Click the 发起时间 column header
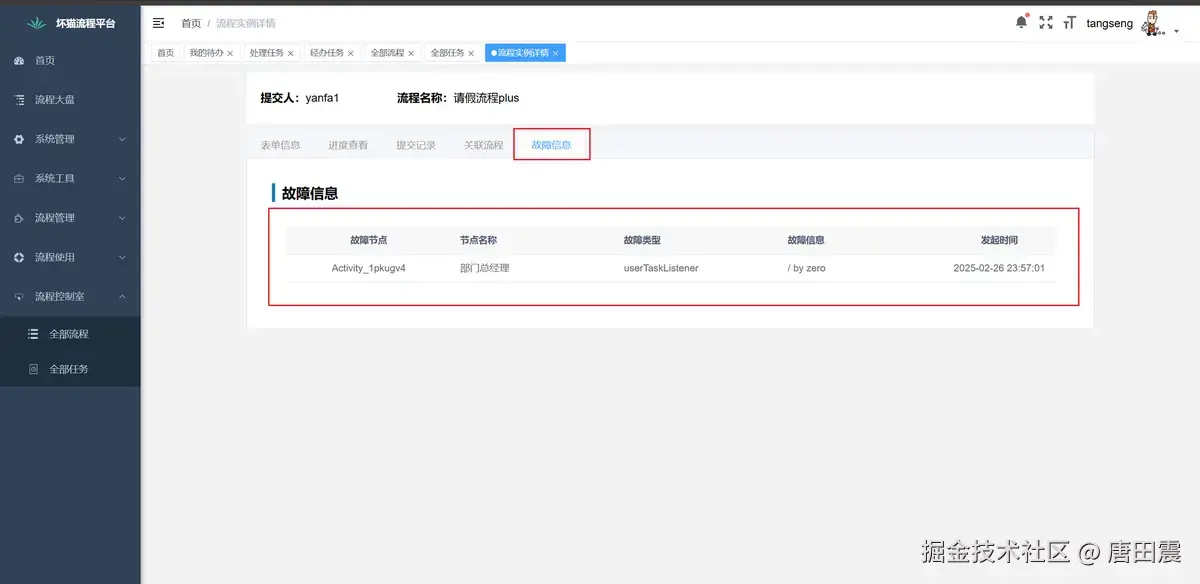Viewport: 1200px width, 584px height. click(999, 240)
